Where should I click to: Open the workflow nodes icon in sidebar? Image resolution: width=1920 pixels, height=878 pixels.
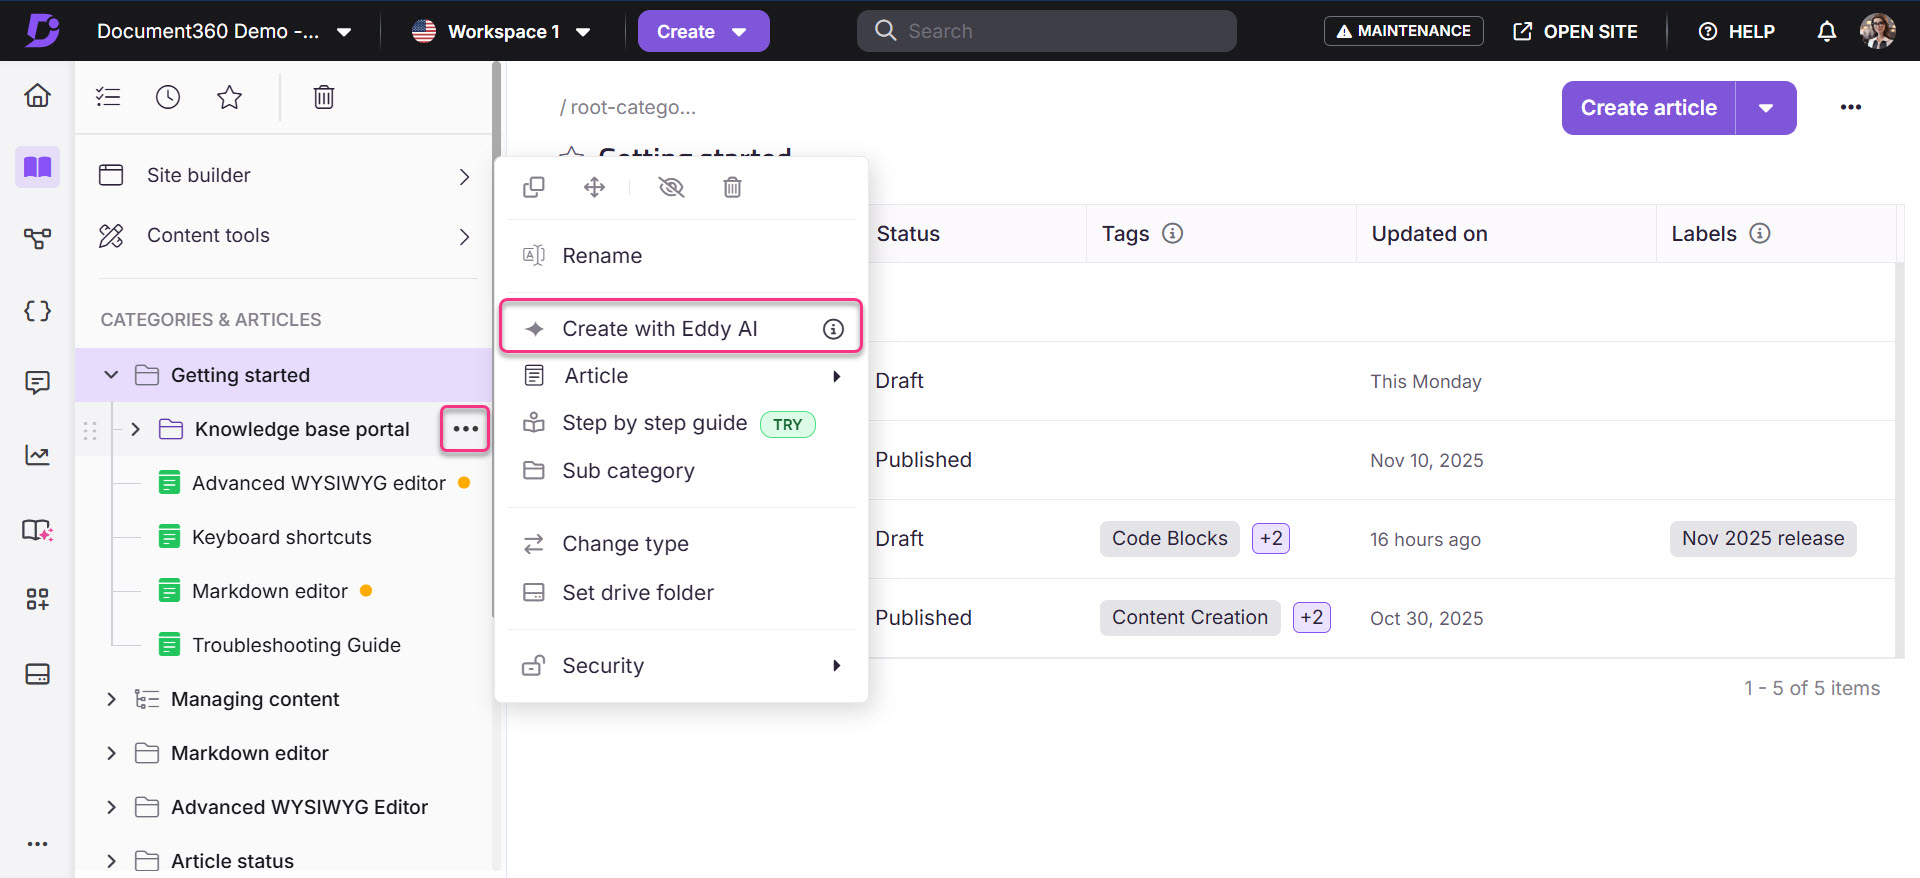click(x=37, y=238)
